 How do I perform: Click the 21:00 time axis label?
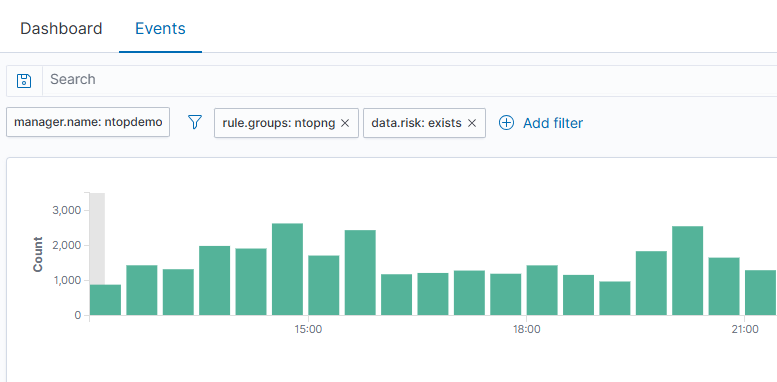745,329
